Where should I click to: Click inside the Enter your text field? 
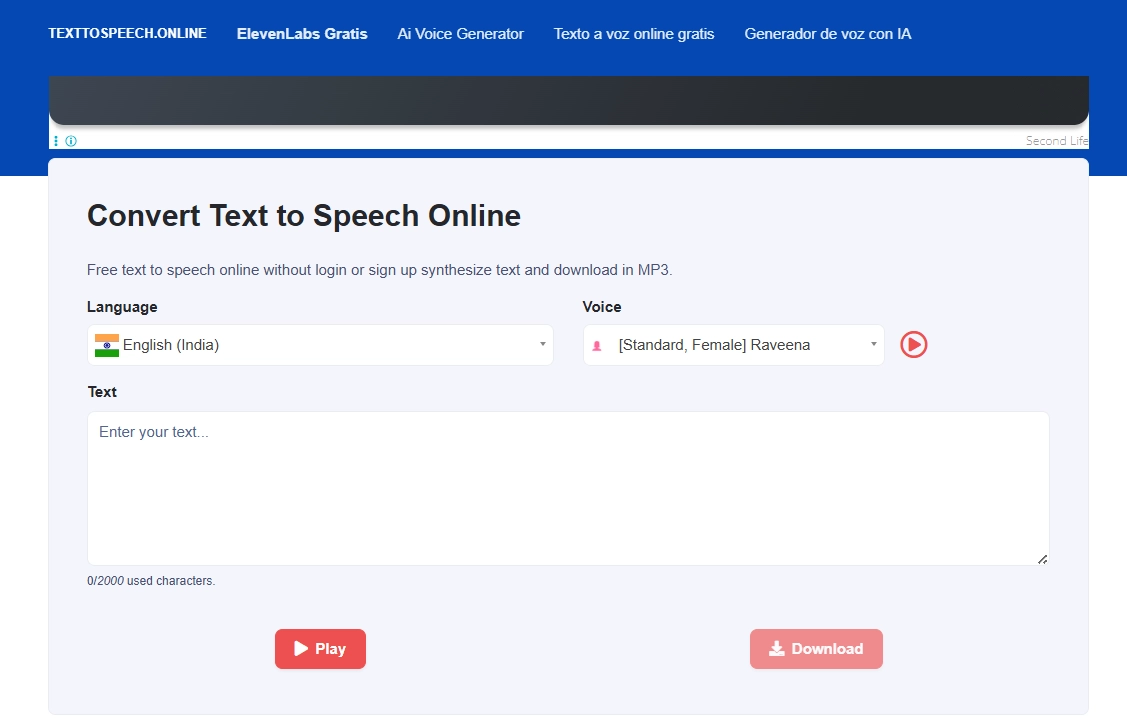568,487
